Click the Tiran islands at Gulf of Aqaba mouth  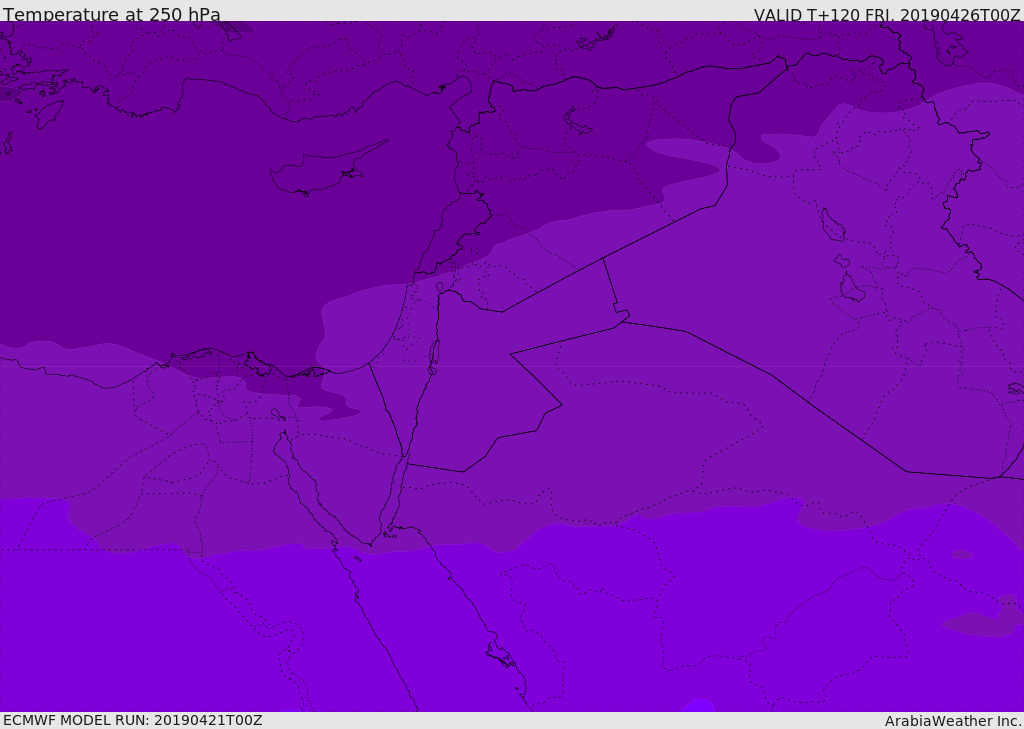[390, 535]
